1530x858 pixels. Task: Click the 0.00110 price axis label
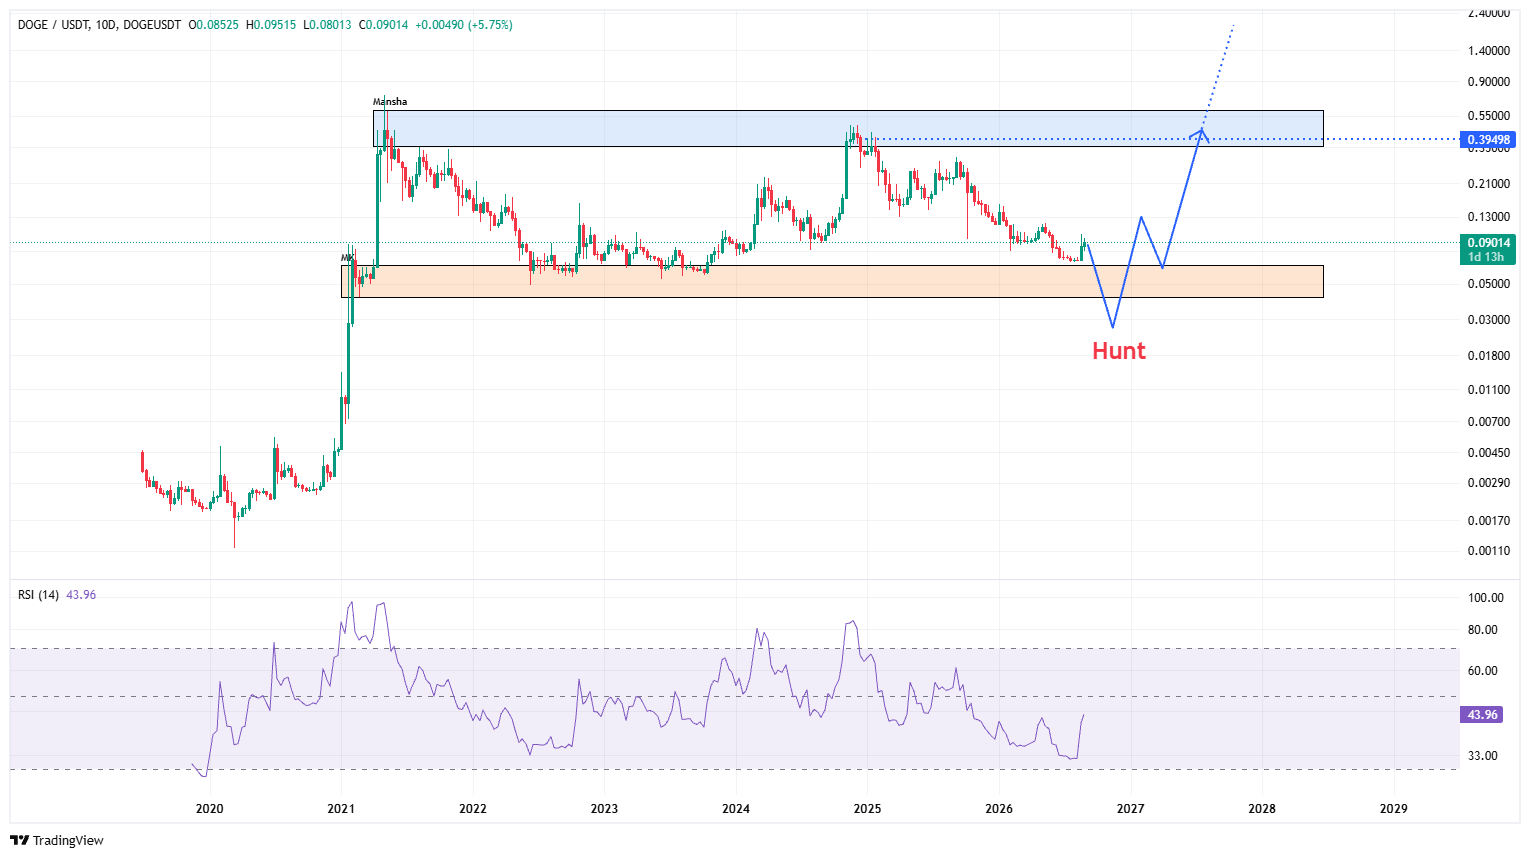click(x=1489, y=551)
